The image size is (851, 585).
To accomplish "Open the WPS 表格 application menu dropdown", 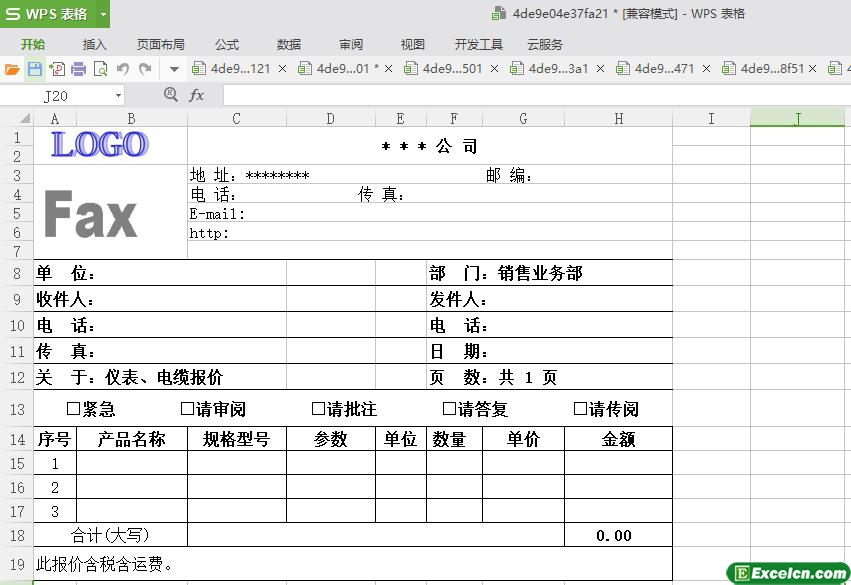I will [x=103, y=14].
